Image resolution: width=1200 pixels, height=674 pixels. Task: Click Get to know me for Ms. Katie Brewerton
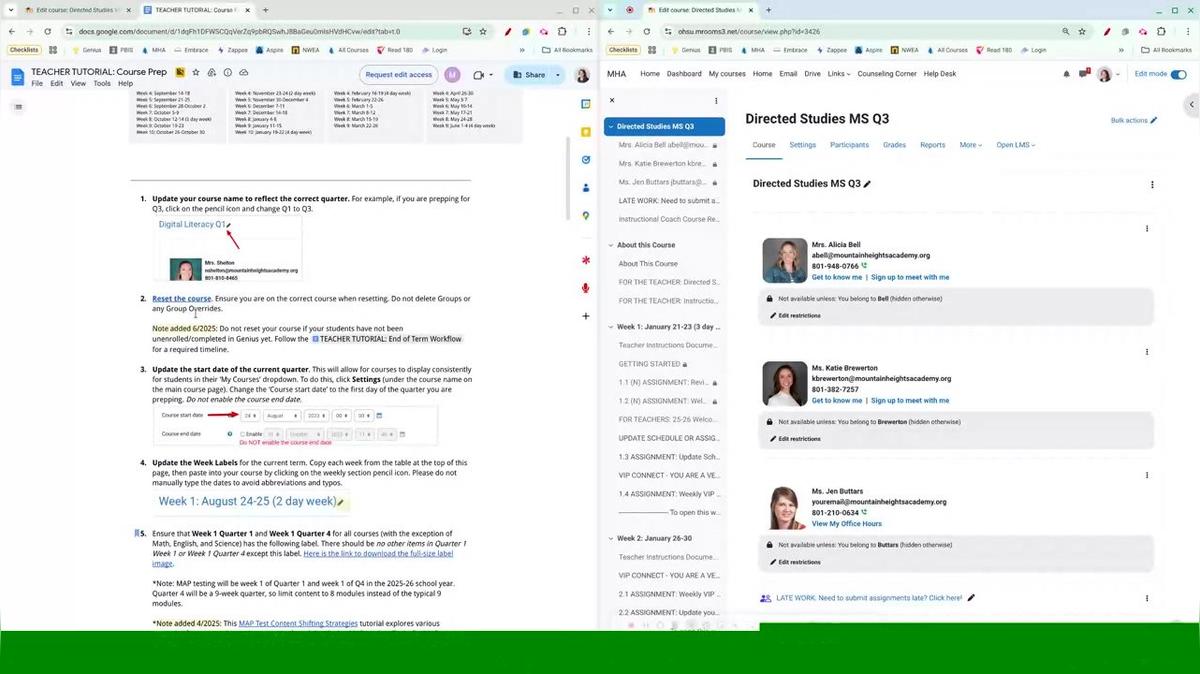[x=837, y=400]
